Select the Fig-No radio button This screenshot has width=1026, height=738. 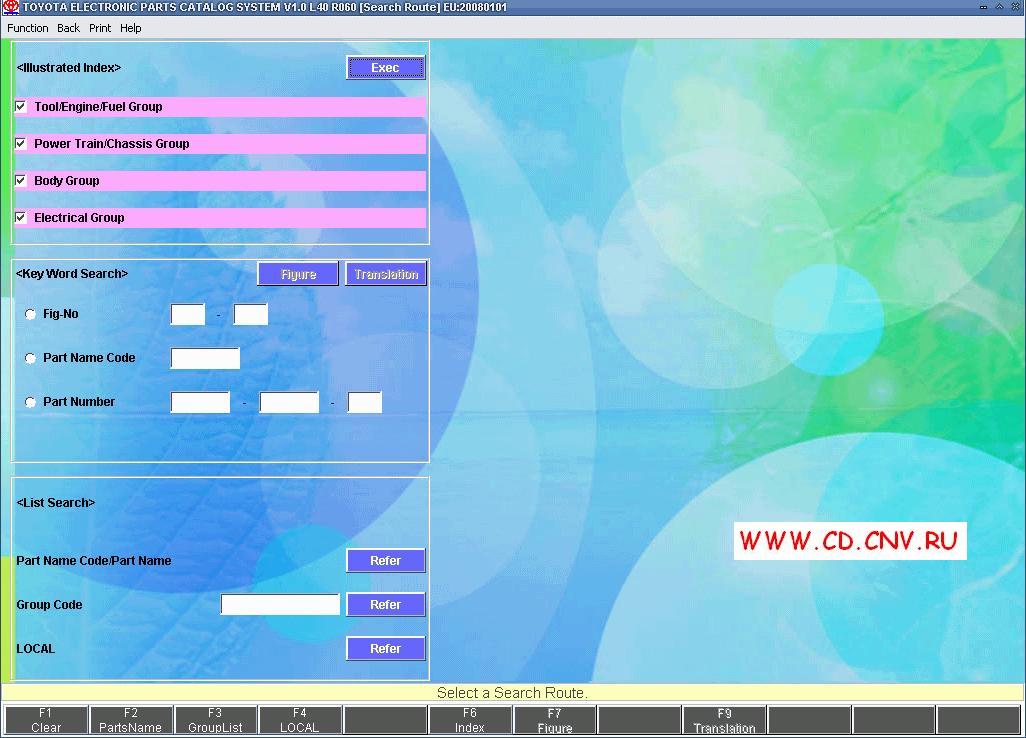tap(30, 314)
